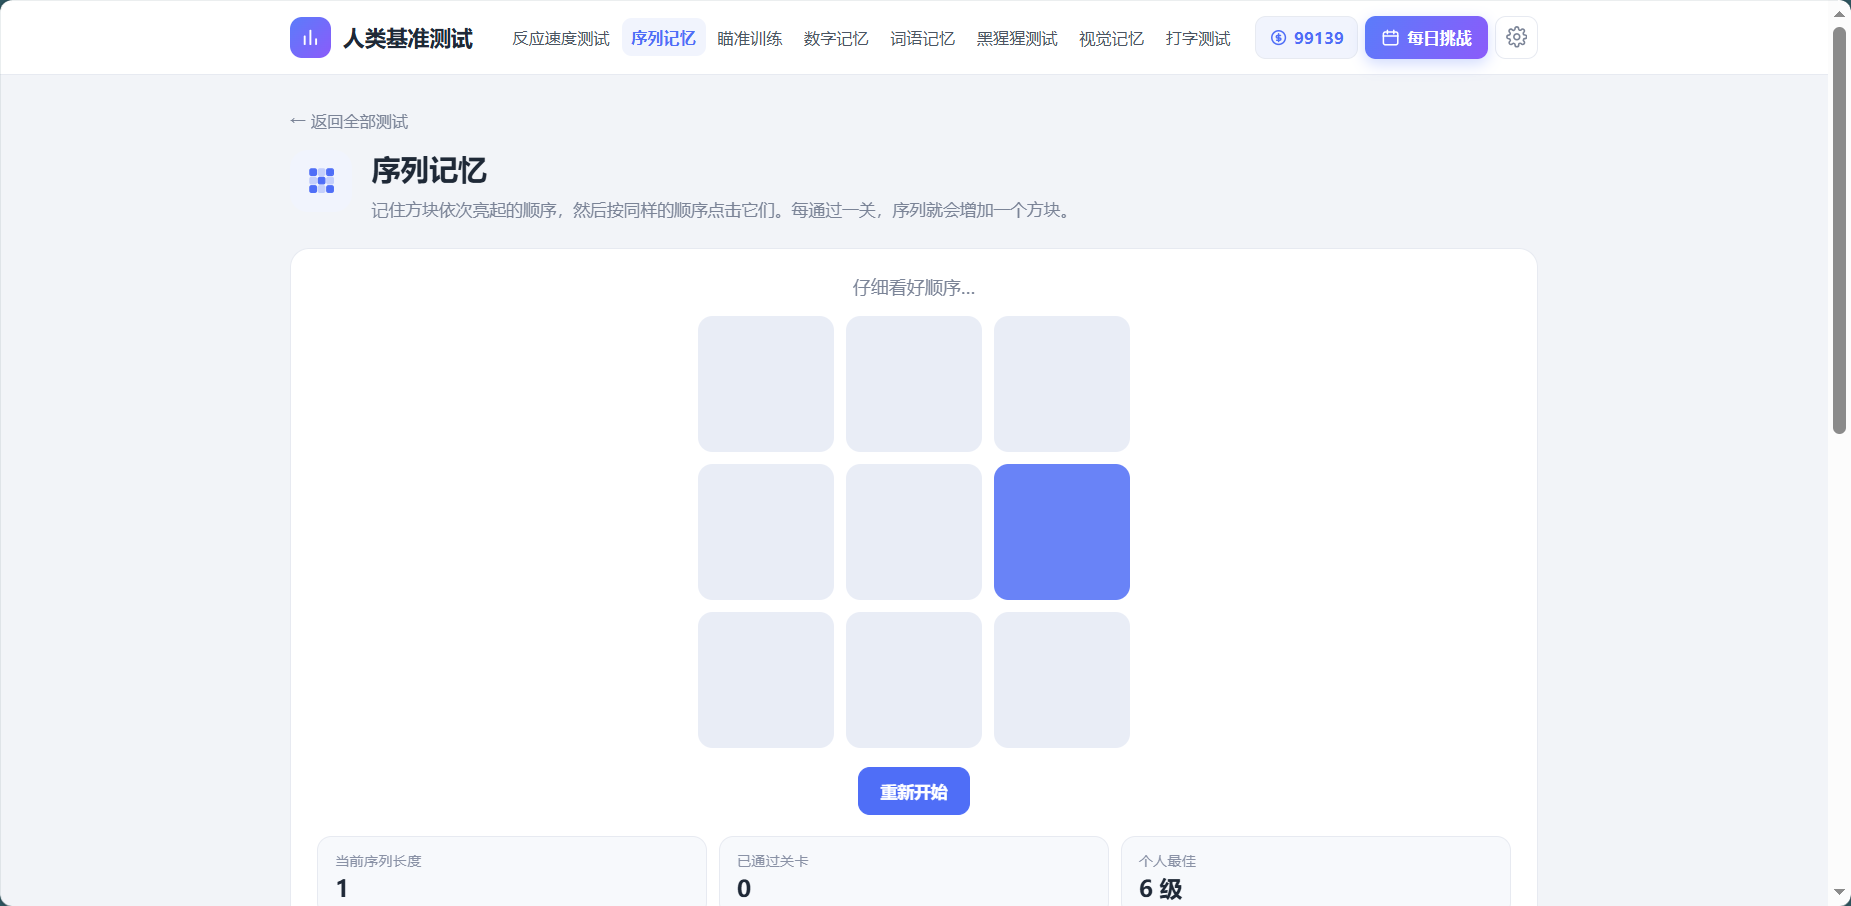Click the scrollbar down arrow
Viewport: 1851px width, 906px height.
1839,892
